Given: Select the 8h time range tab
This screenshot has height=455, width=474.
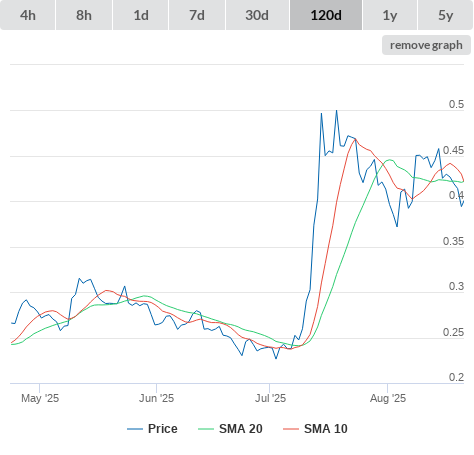Looking at the screenshot, I should click(84, 15).
